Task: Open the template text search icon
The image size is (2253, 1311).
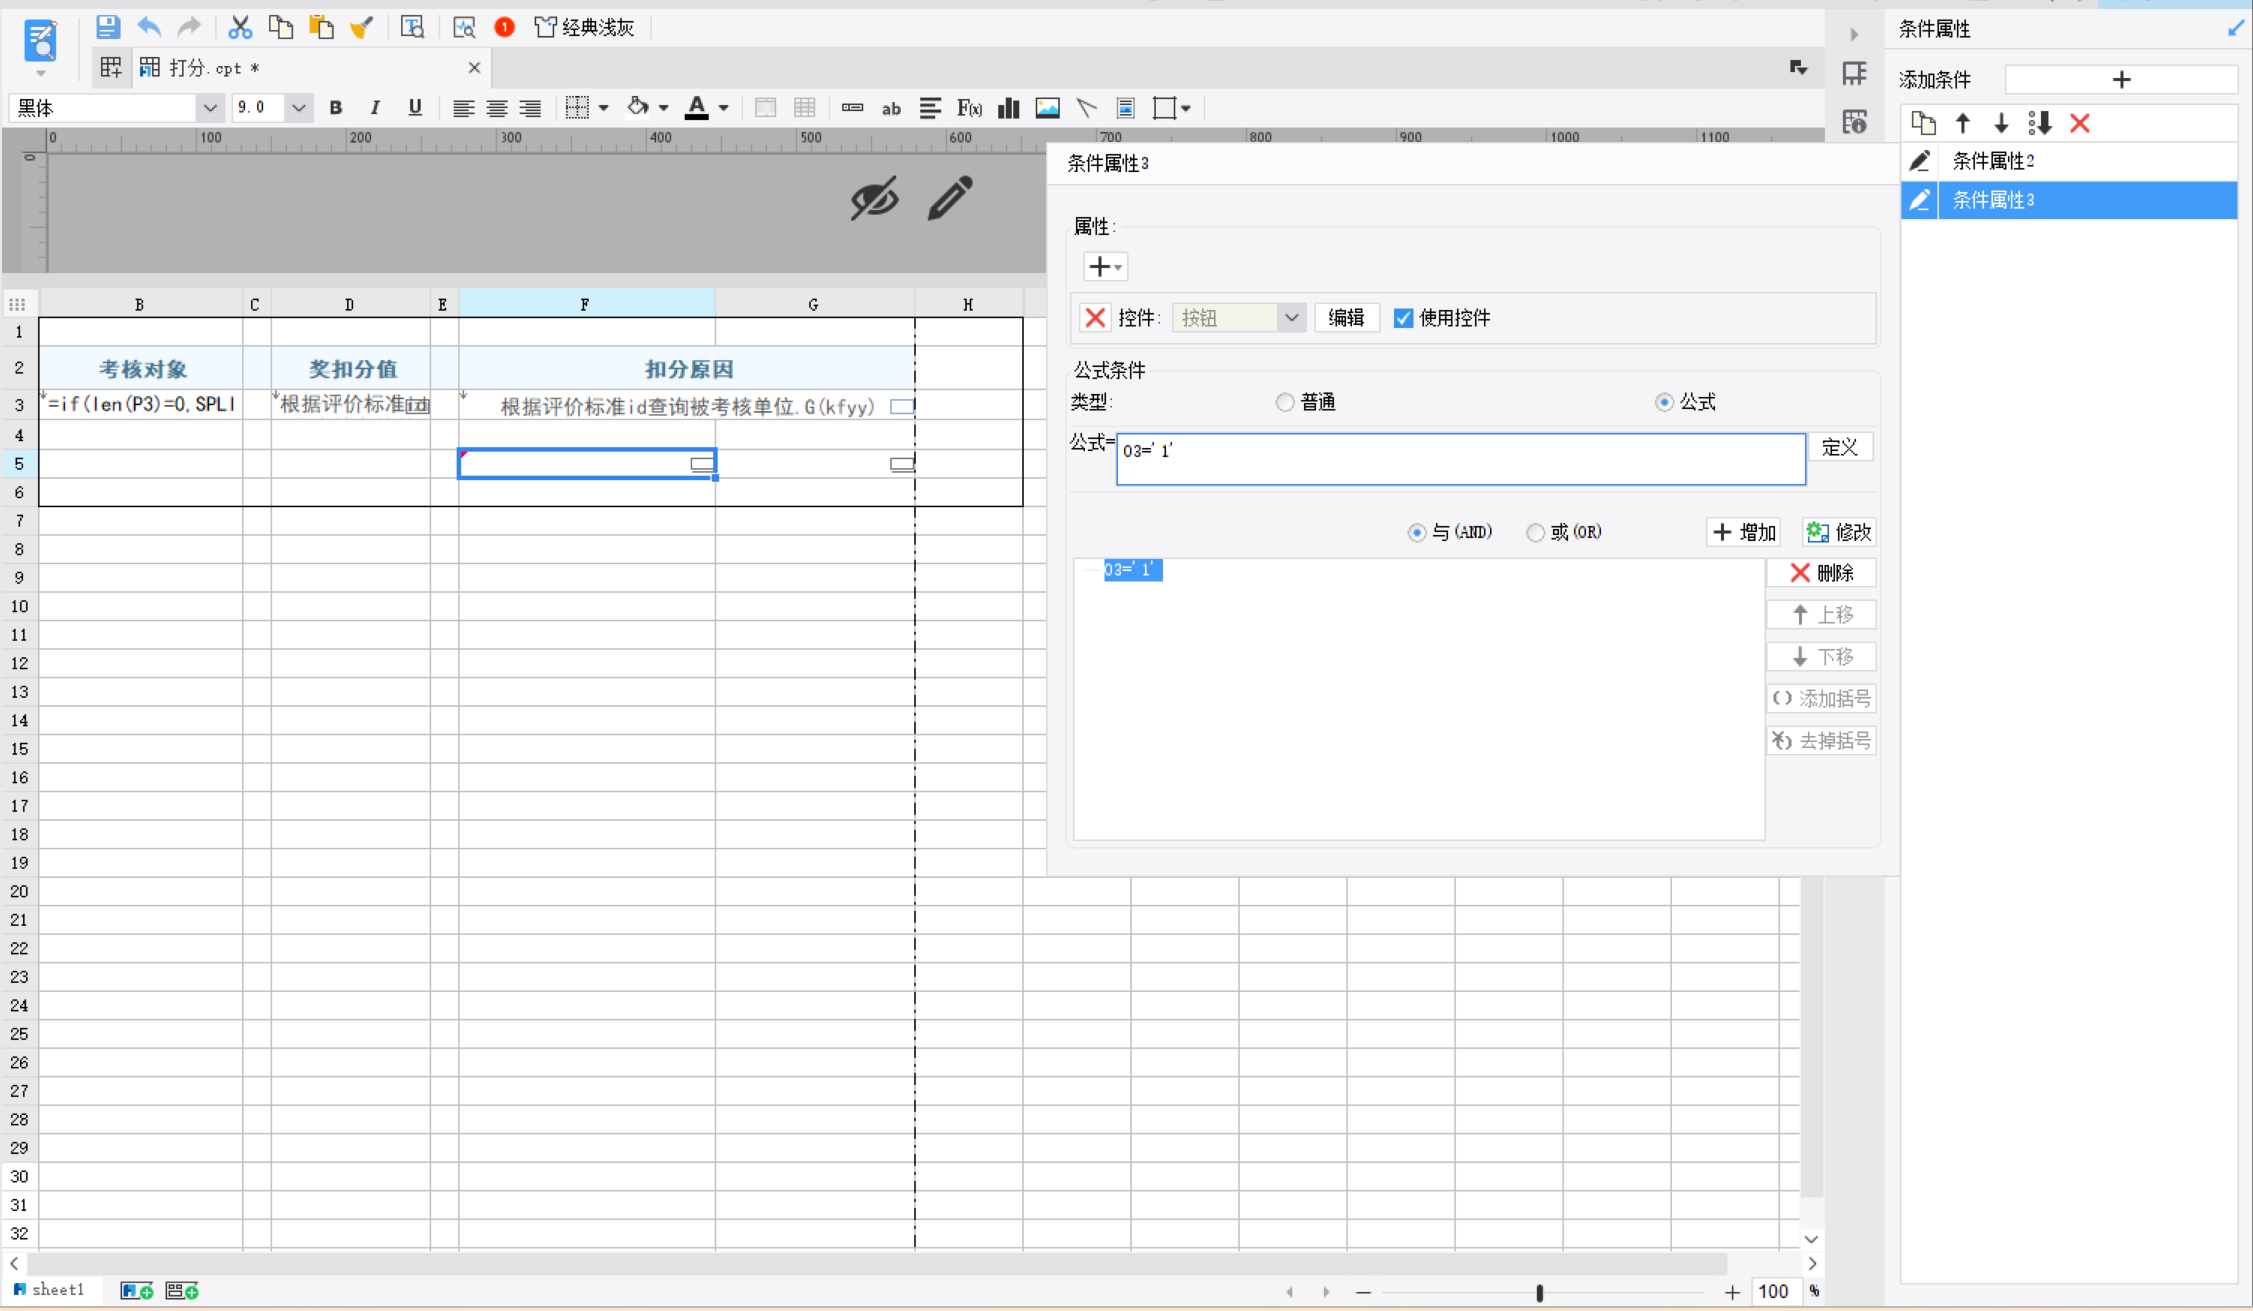Action: click(412, 27)
